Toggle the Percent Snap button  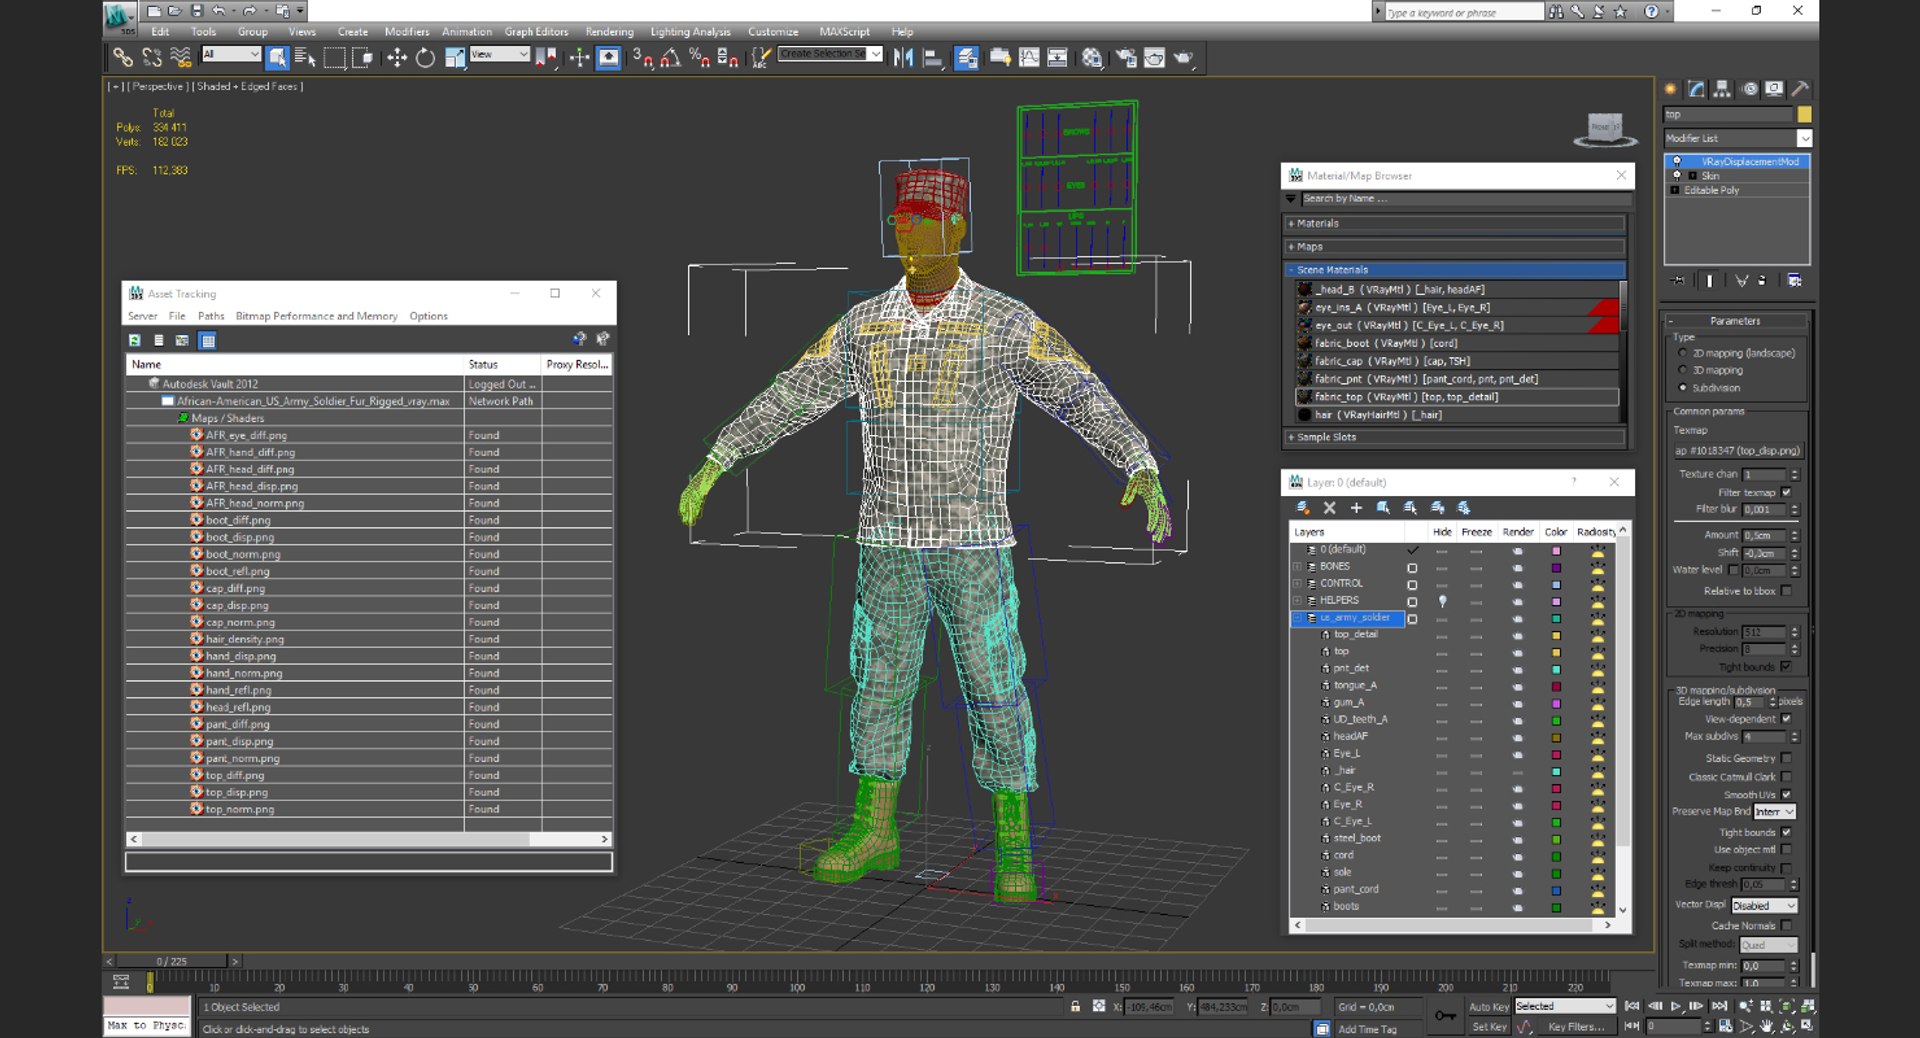click(x=699, y=58)
